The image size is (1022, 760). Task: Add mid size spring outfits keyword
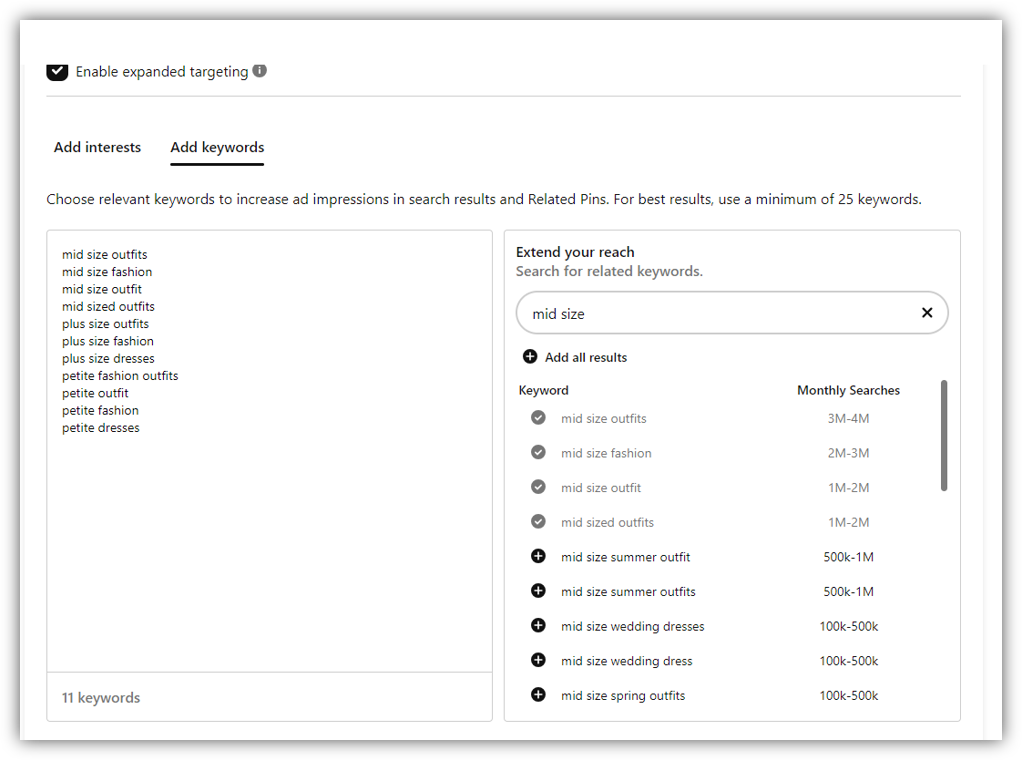[538, 695]
